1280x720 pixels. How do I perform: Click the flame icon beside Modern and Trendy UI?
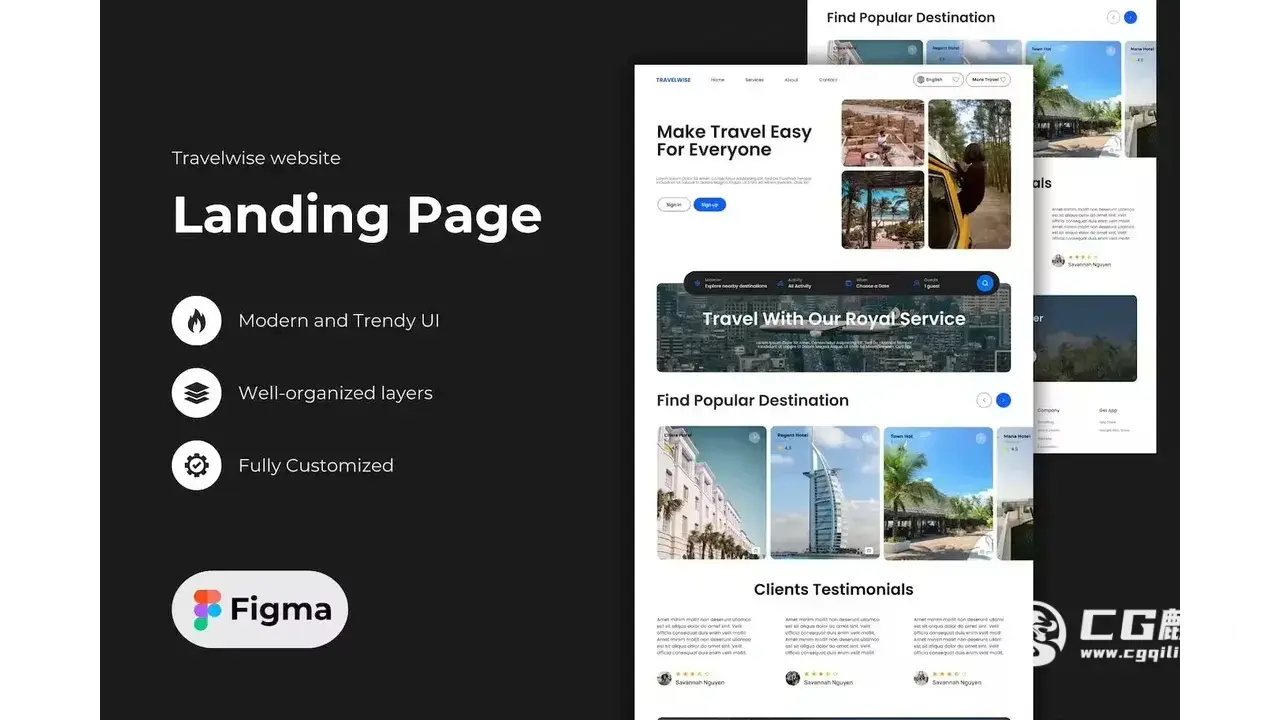(196, 321)
